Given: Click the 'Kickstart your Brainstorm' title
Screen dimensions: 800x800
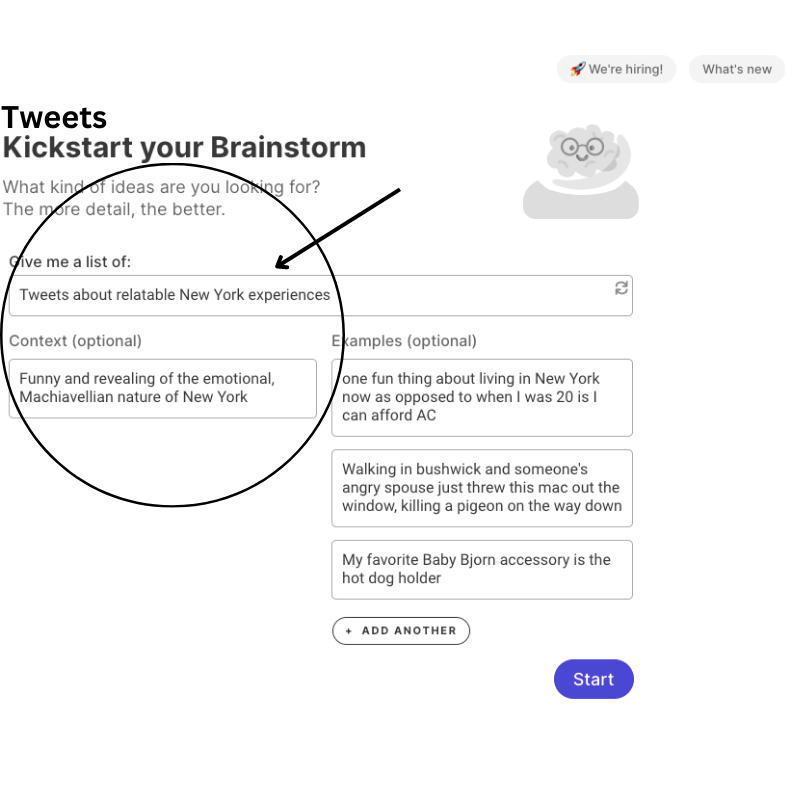Looking at the screenshot, I should tap(184, 148).
